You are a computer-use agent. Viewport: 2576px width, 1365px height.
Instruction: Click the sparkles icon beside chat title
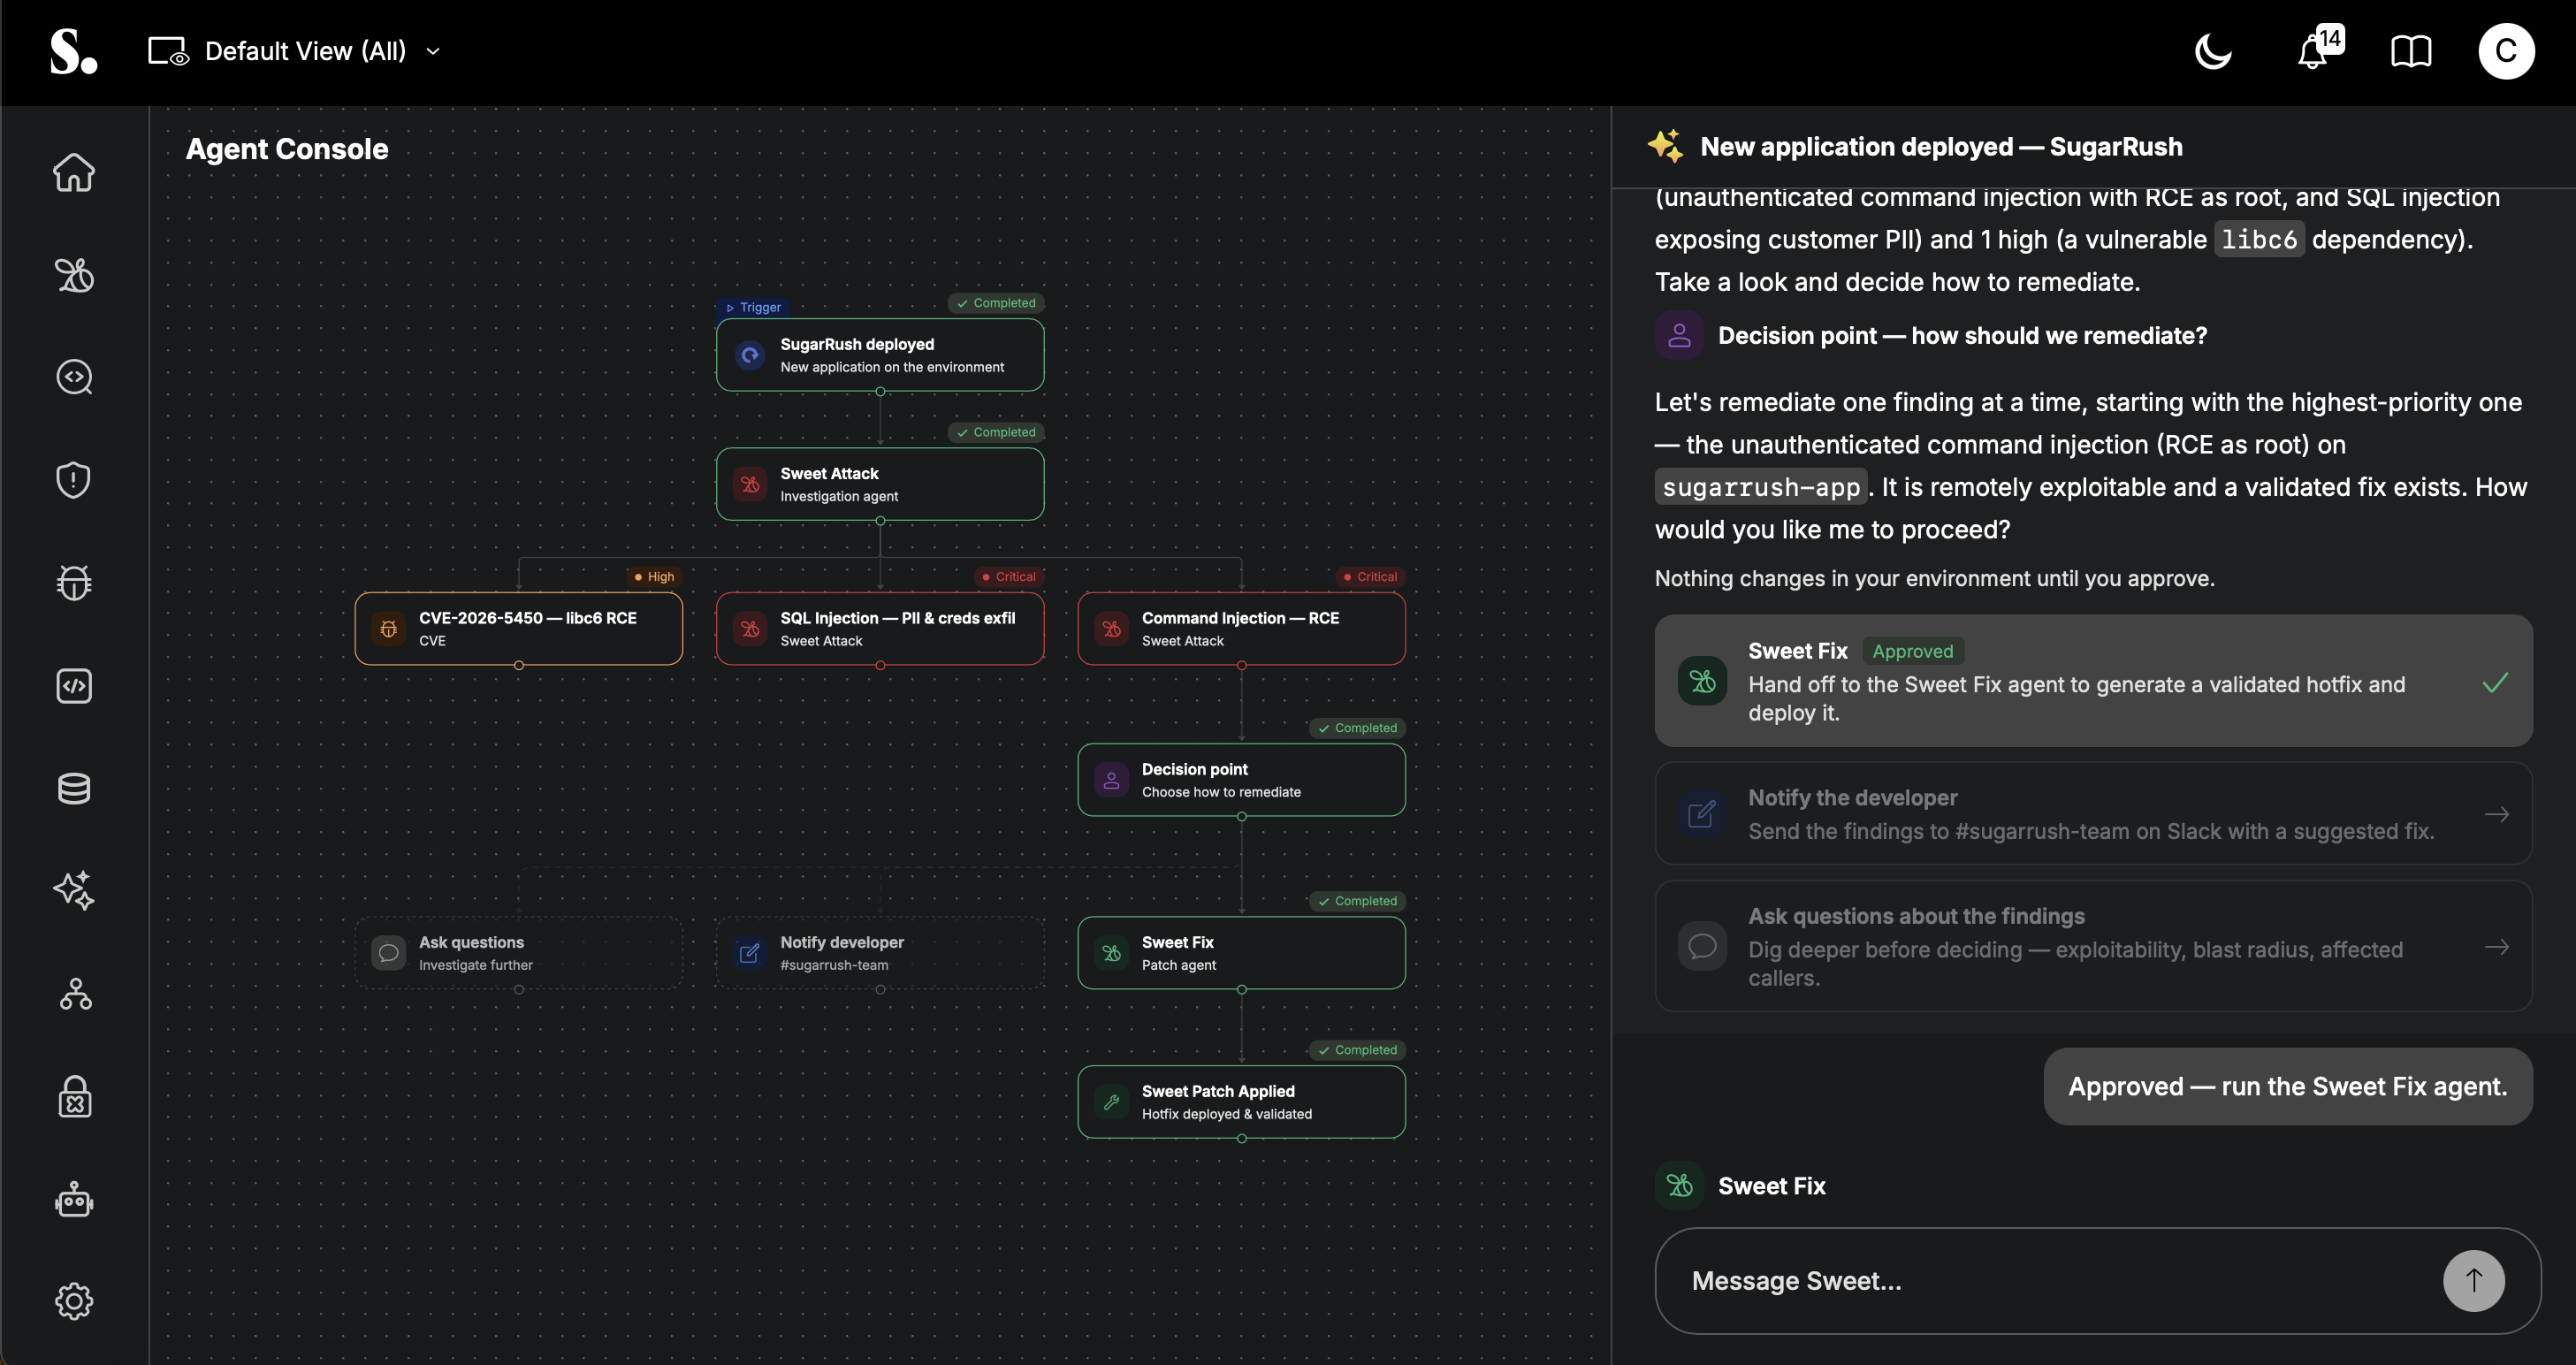pos(1666,146)
